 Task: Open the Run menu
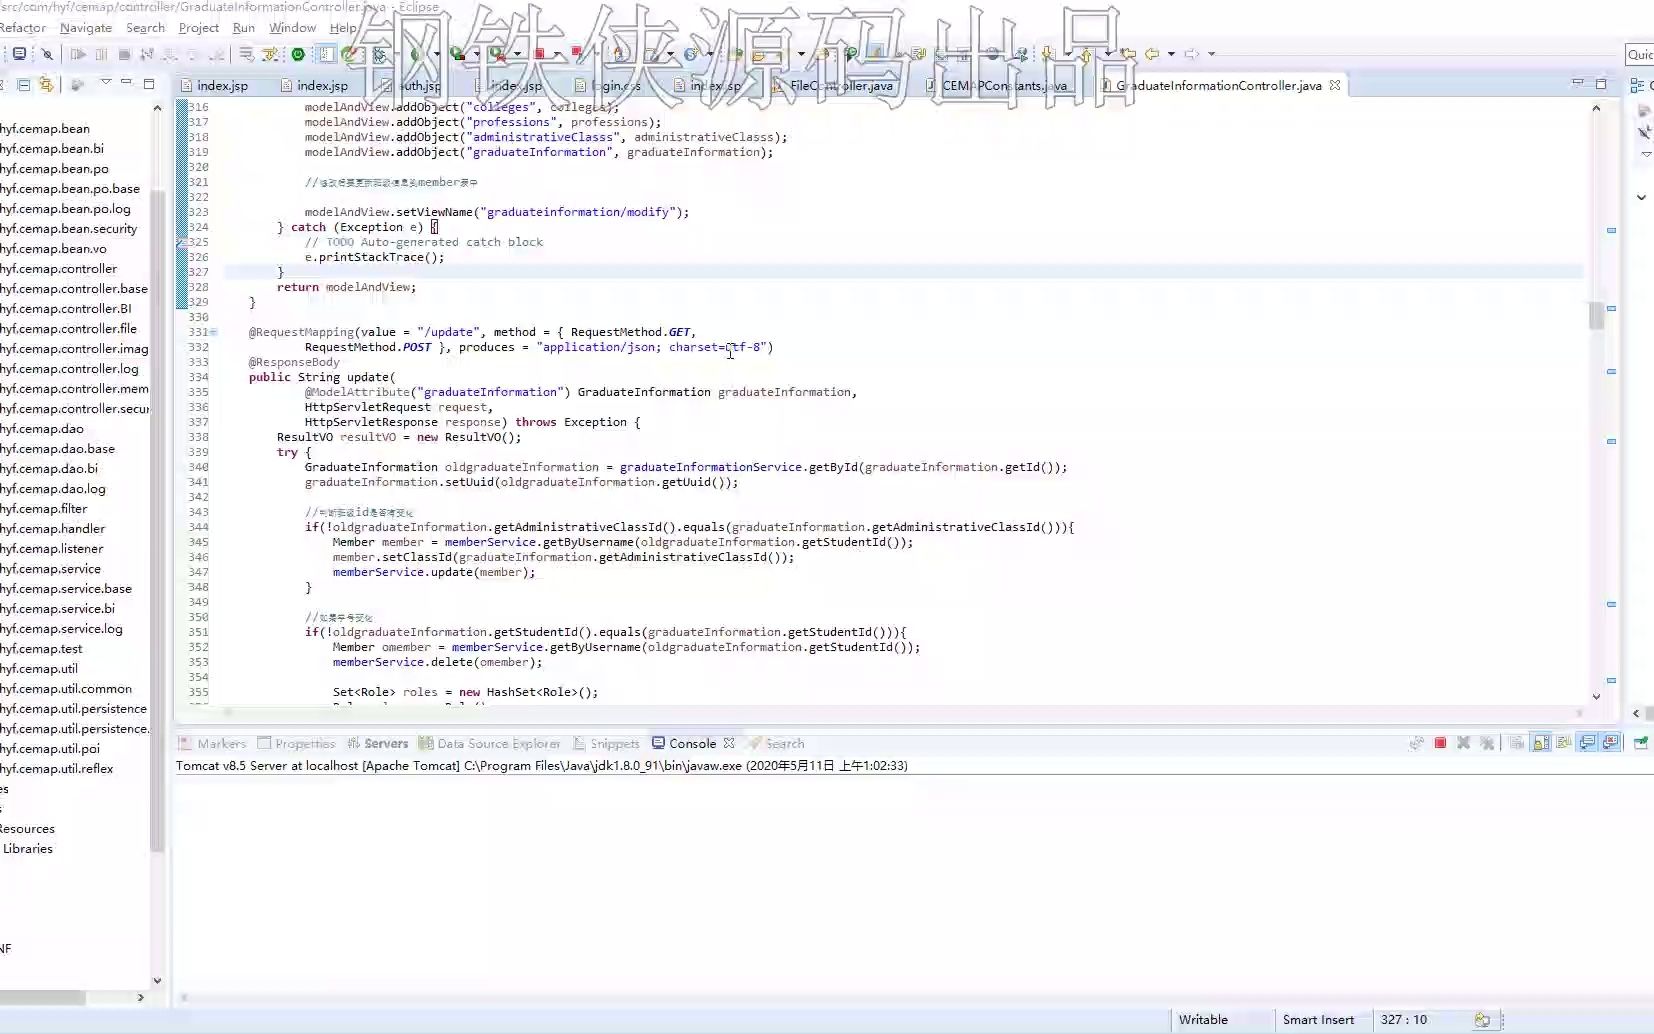[x=244, y=28]
